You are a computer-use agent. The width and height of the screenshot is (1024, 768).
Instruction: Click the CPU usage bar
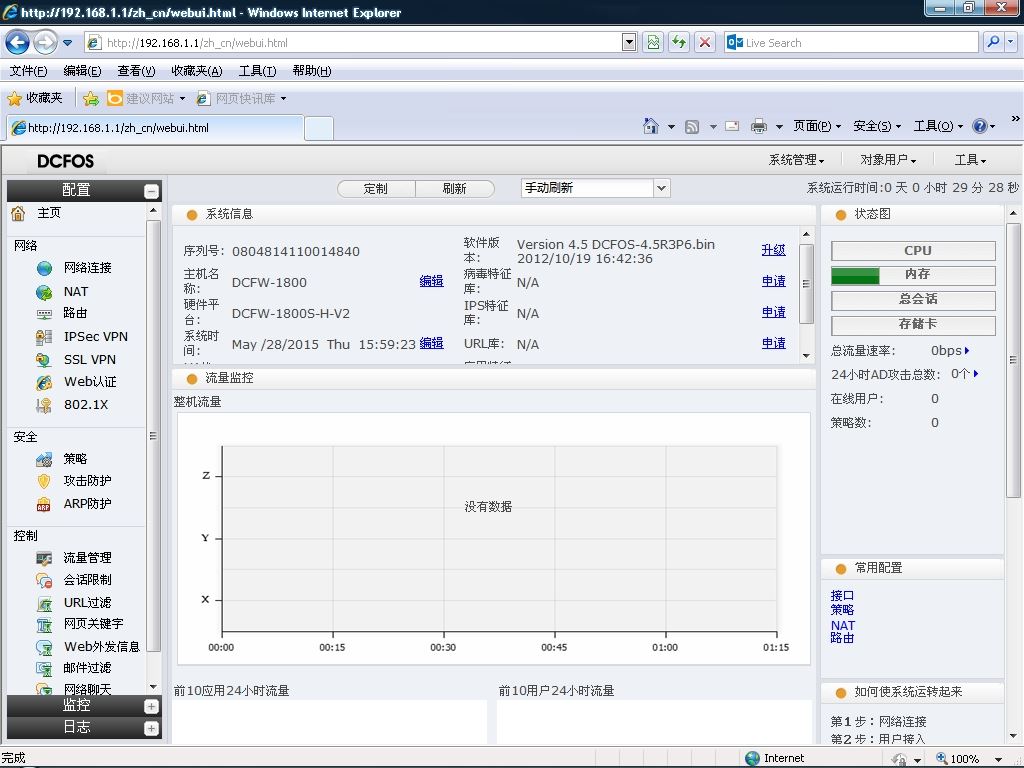[913, 251]
